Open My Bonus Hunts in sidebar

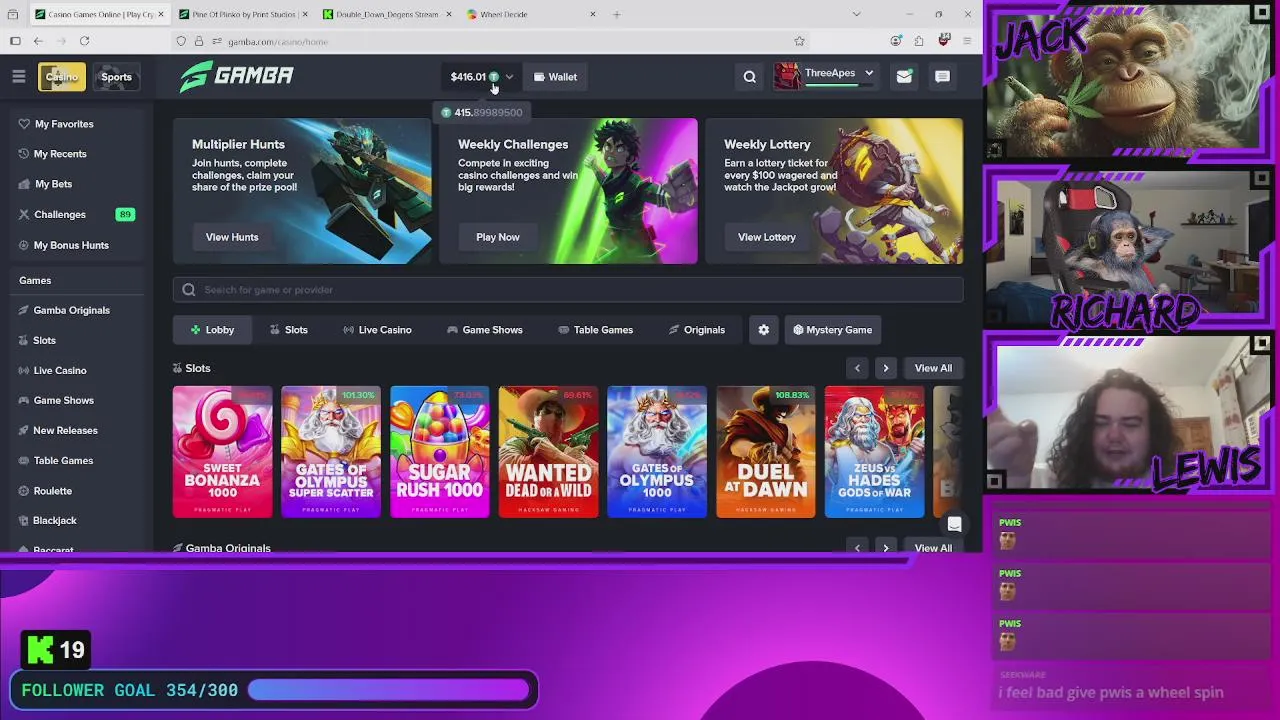pyautogui.click(x=71, y=245)
